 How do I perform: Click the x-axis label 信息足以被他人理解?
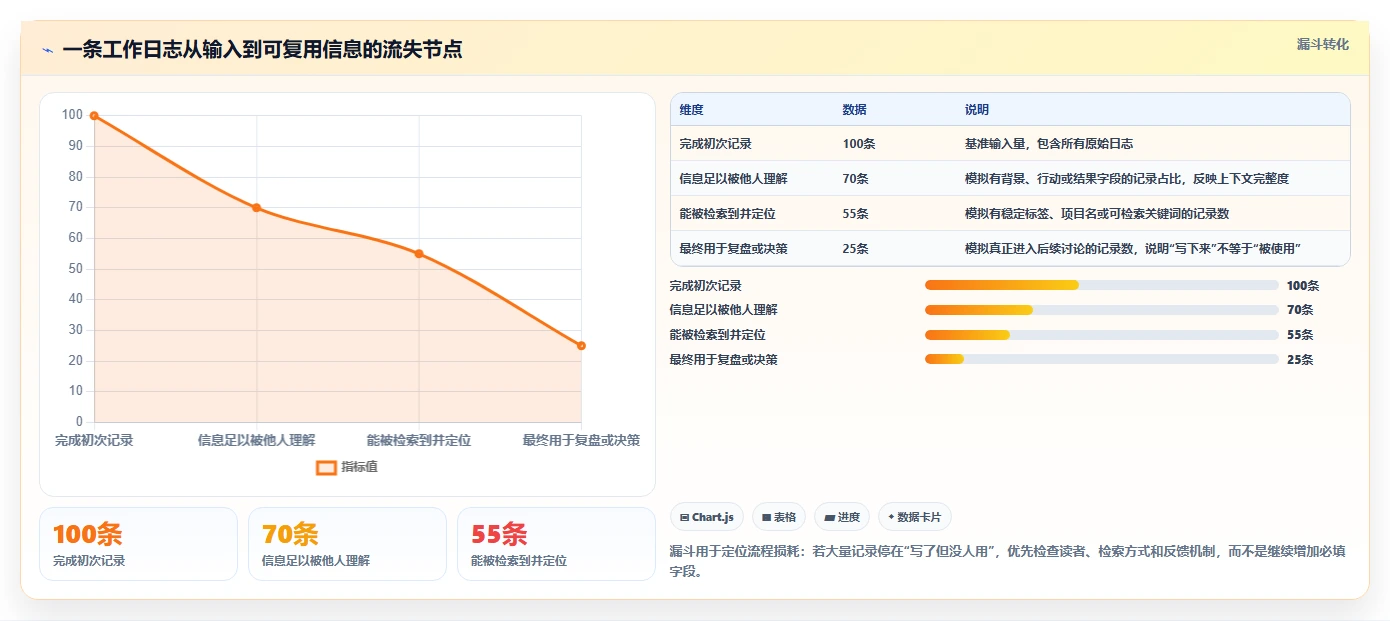(x=257, y=440)
